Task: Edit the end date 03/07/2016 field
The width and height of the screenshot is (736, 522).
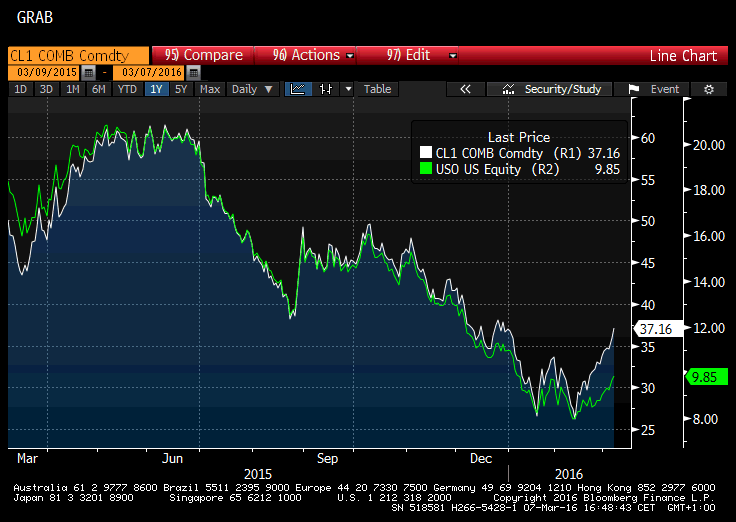Action: coord(149,72)
